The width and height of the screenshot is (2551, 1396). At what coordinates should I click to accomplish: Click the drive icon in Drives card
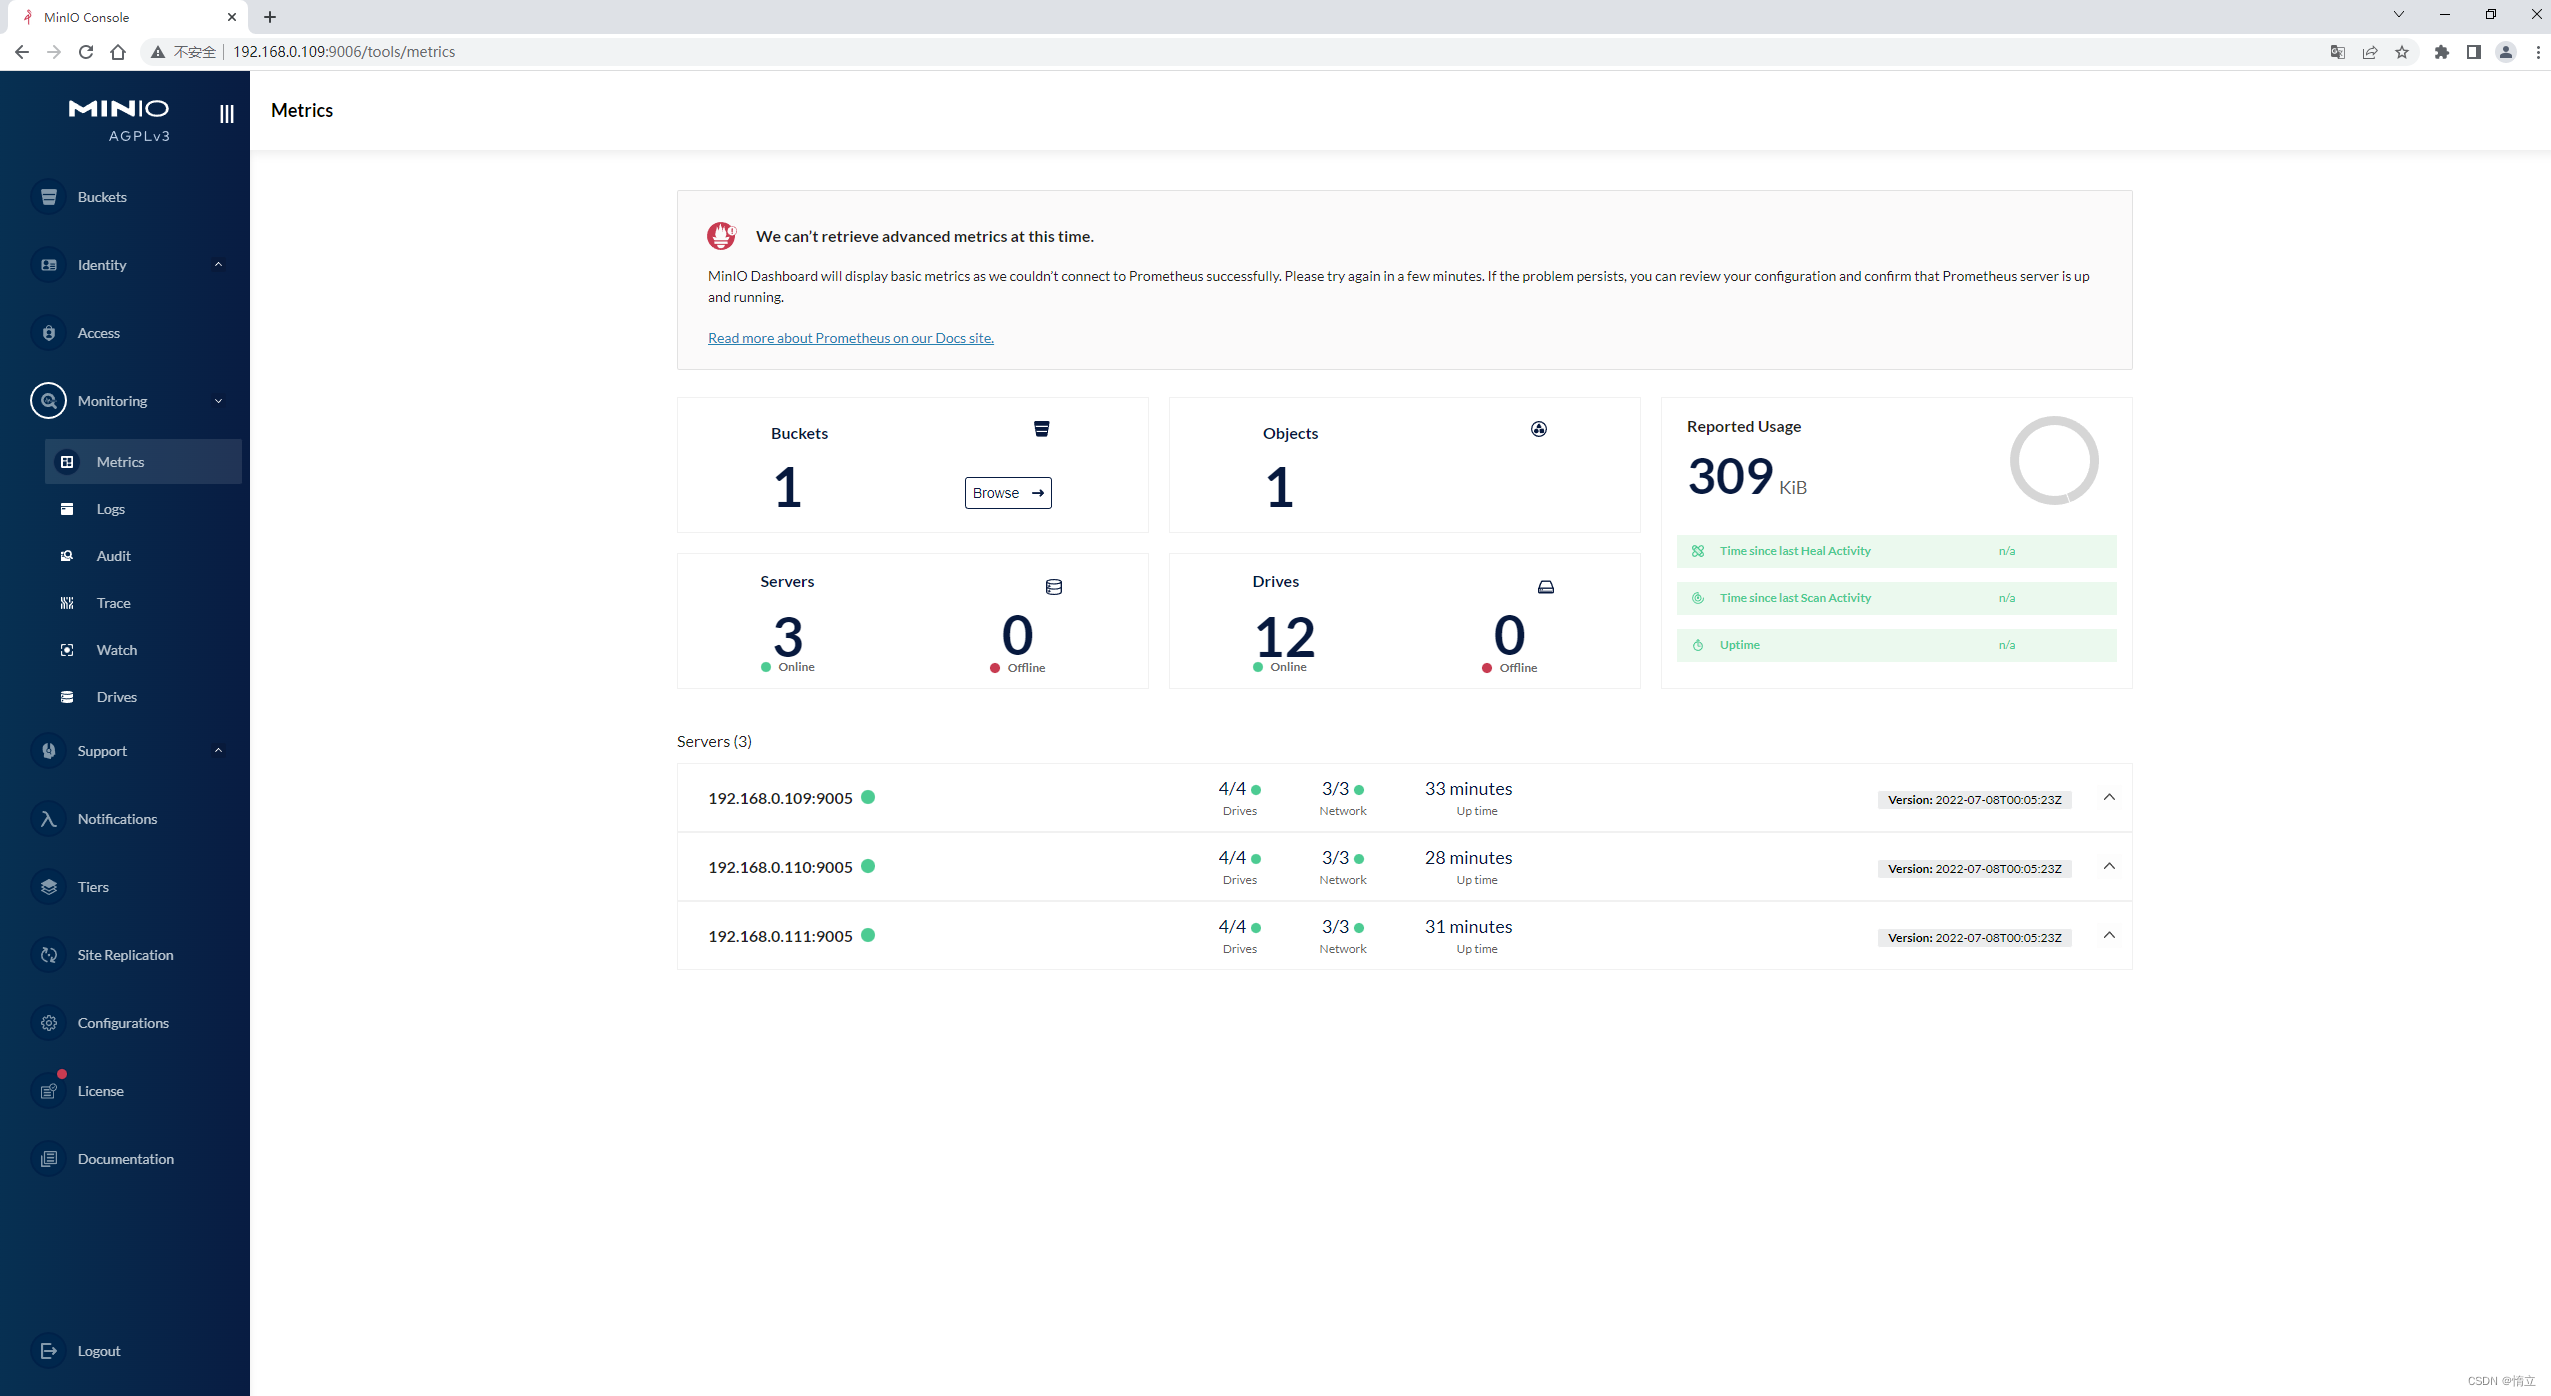[x=1546, y=587]
